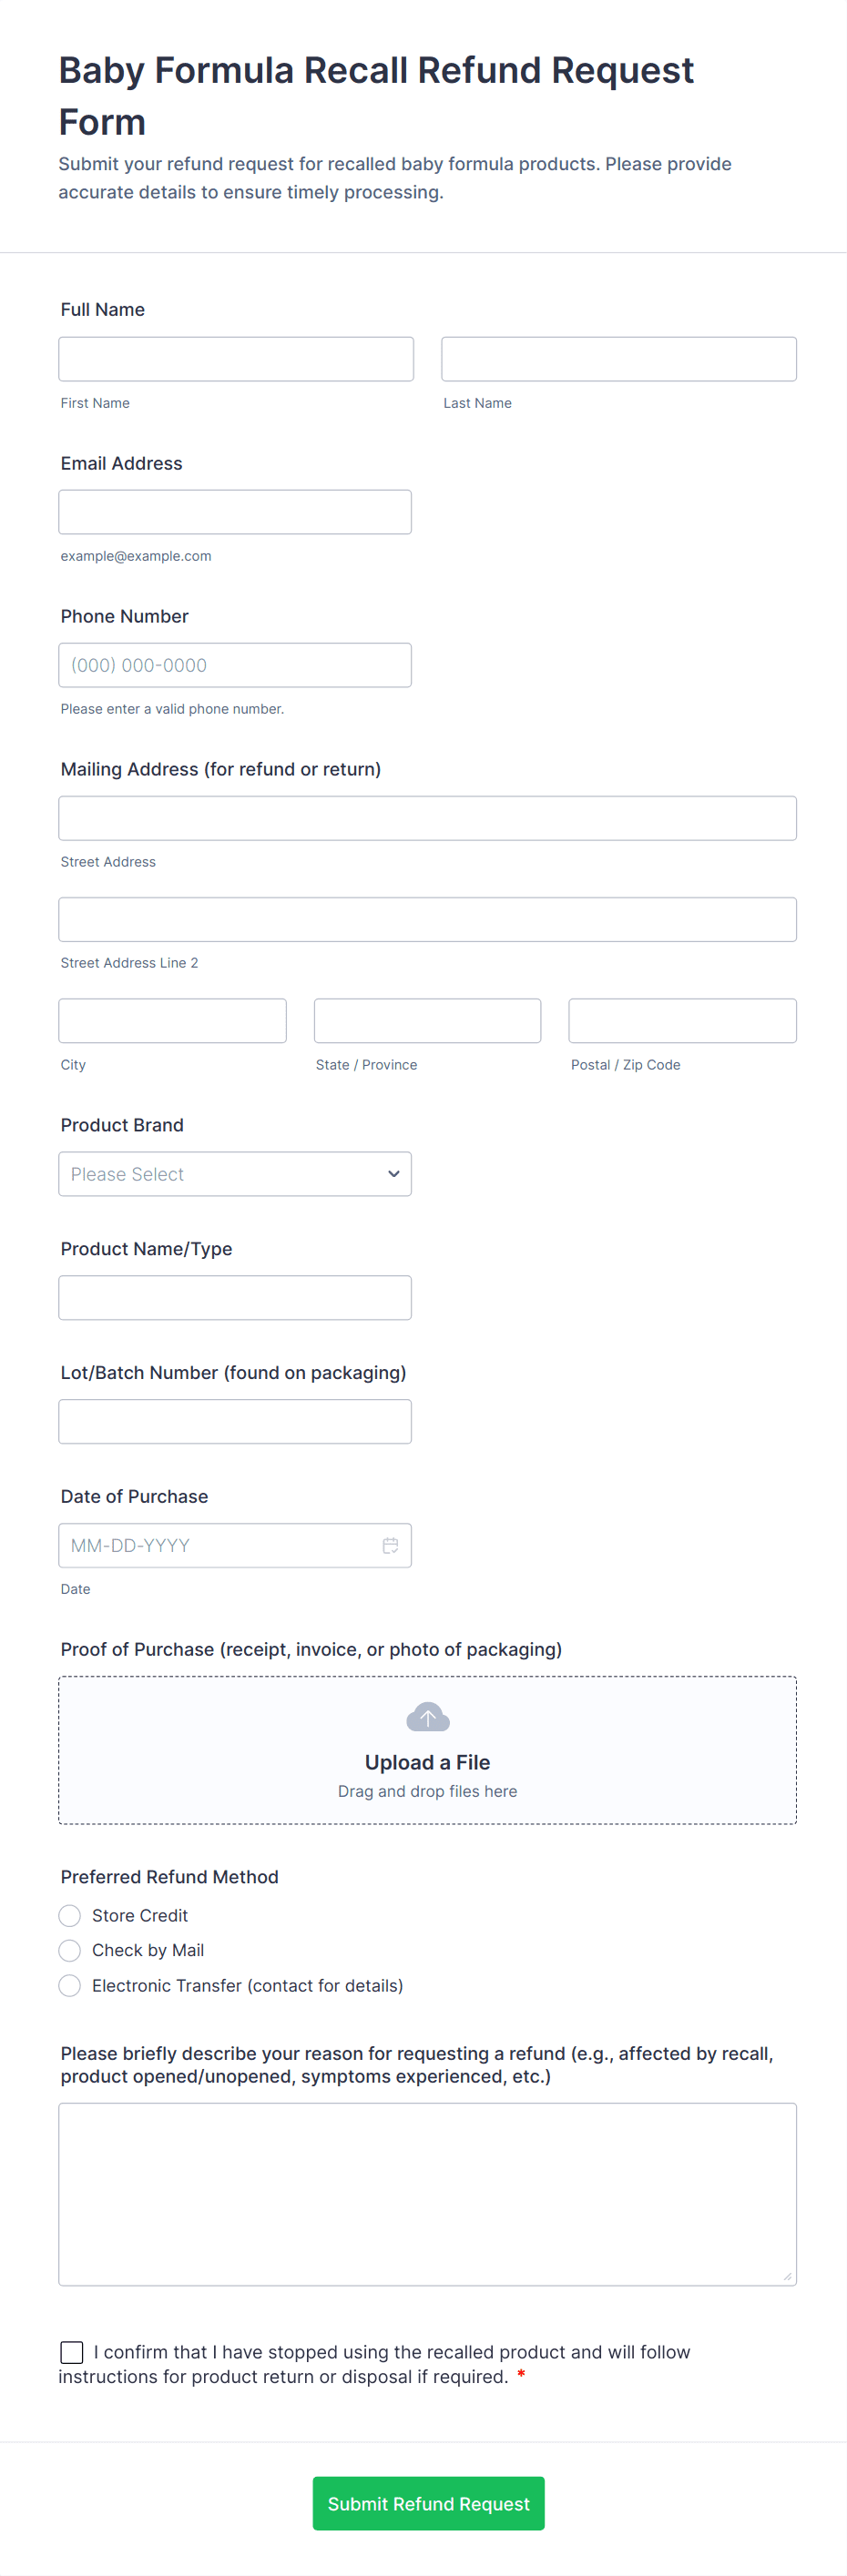Click the Product Brand dropdown chevron

click(x=393, y=1174)
